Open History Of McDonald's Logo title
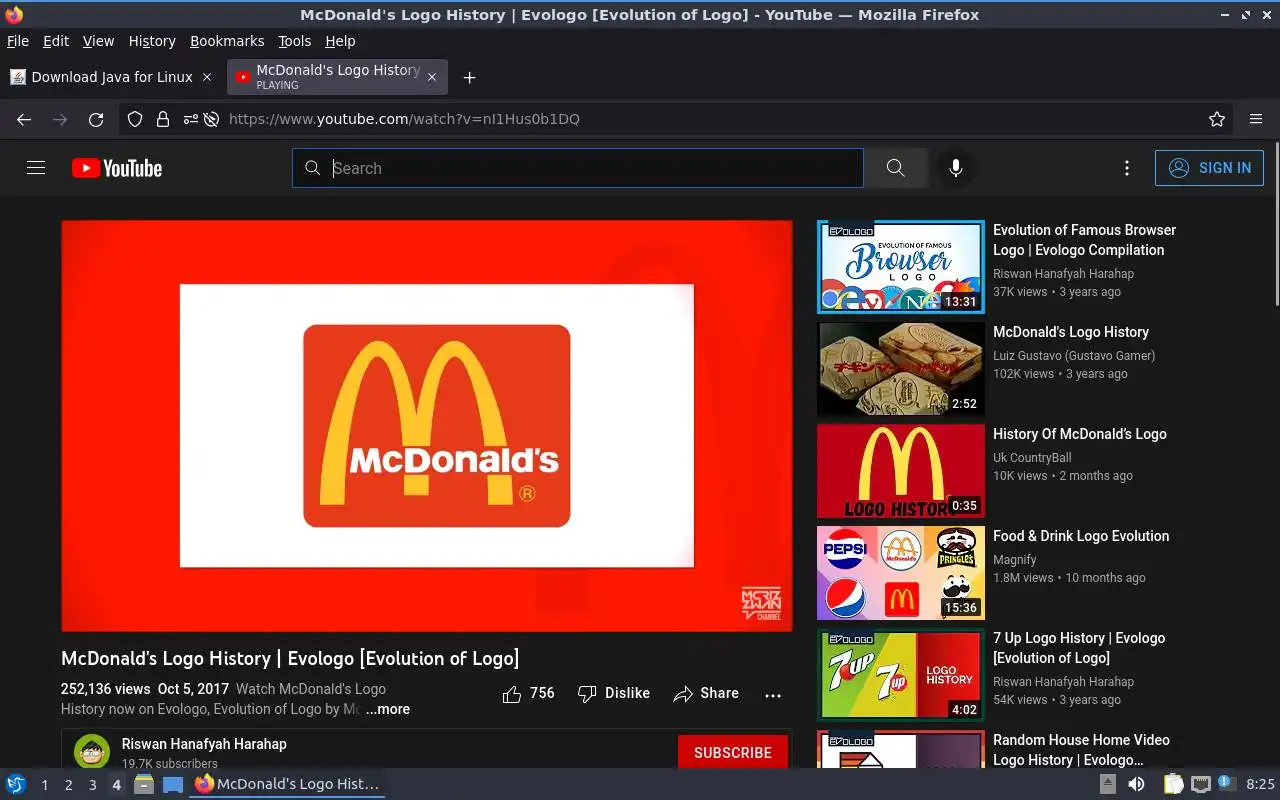The width and height of the screenshot is (1280, 800). [1080, 434]
